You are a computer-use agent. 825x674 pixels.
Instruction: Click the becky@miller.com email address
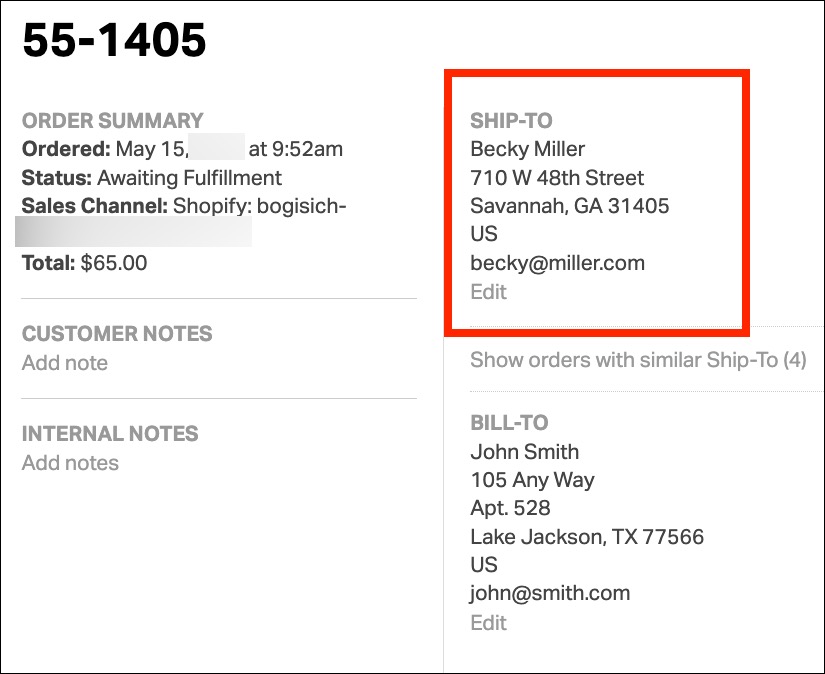tap(557, 264)
